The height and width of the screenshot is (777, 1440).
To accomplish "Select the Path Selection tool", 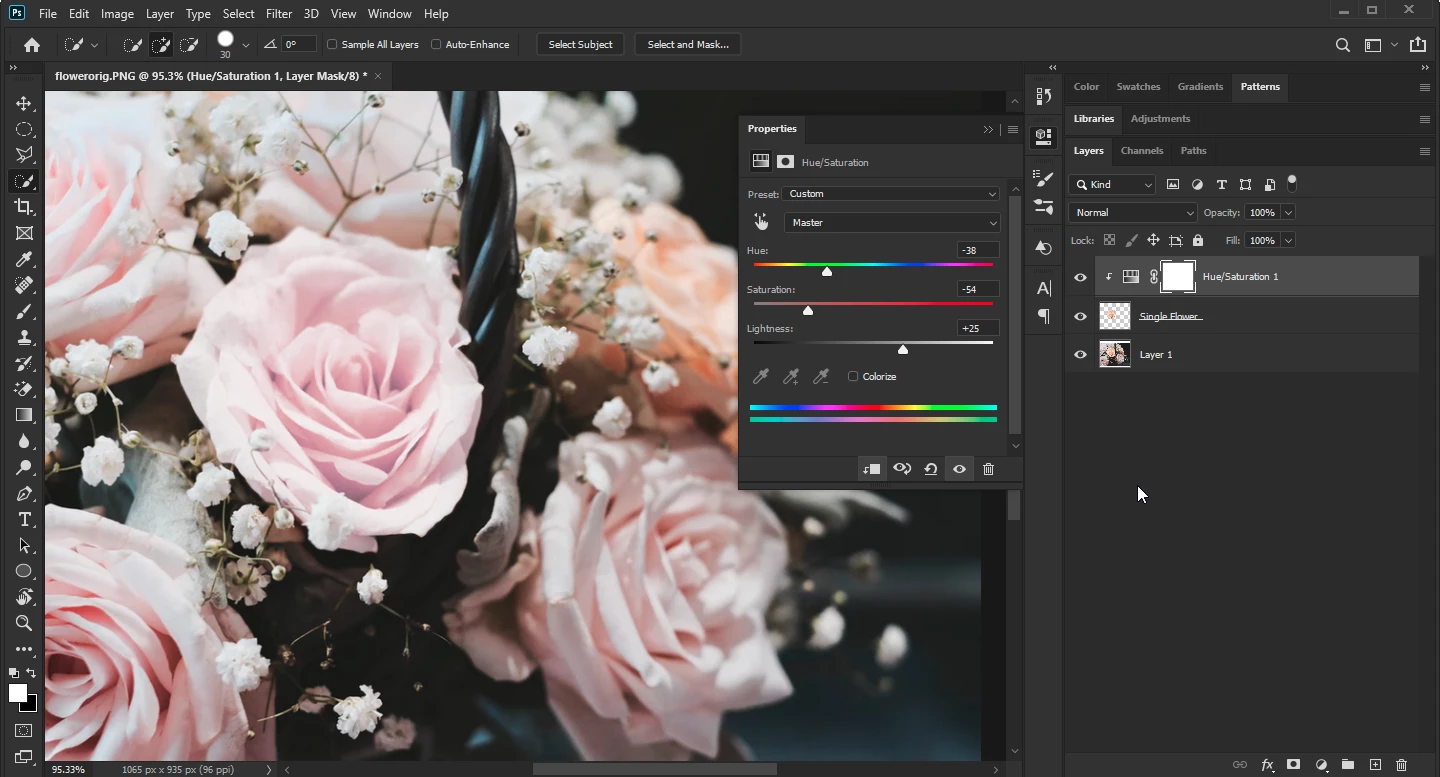I will (24, 546).
